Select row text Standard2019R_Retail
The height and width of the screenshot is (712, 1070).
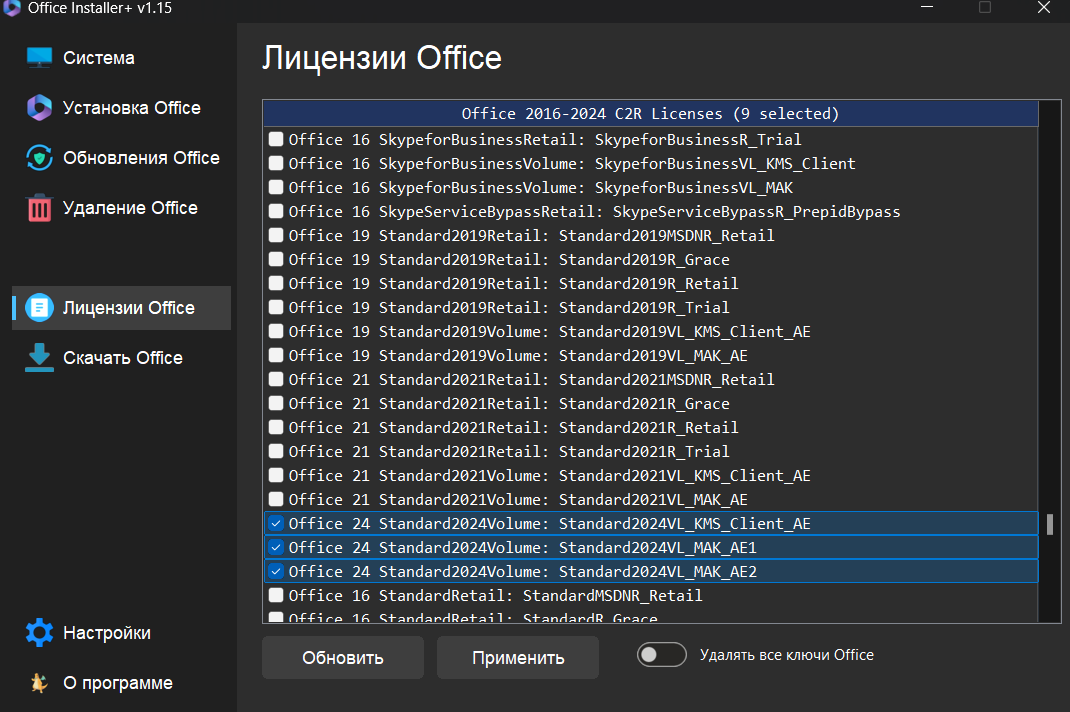(x=513, y=284)
